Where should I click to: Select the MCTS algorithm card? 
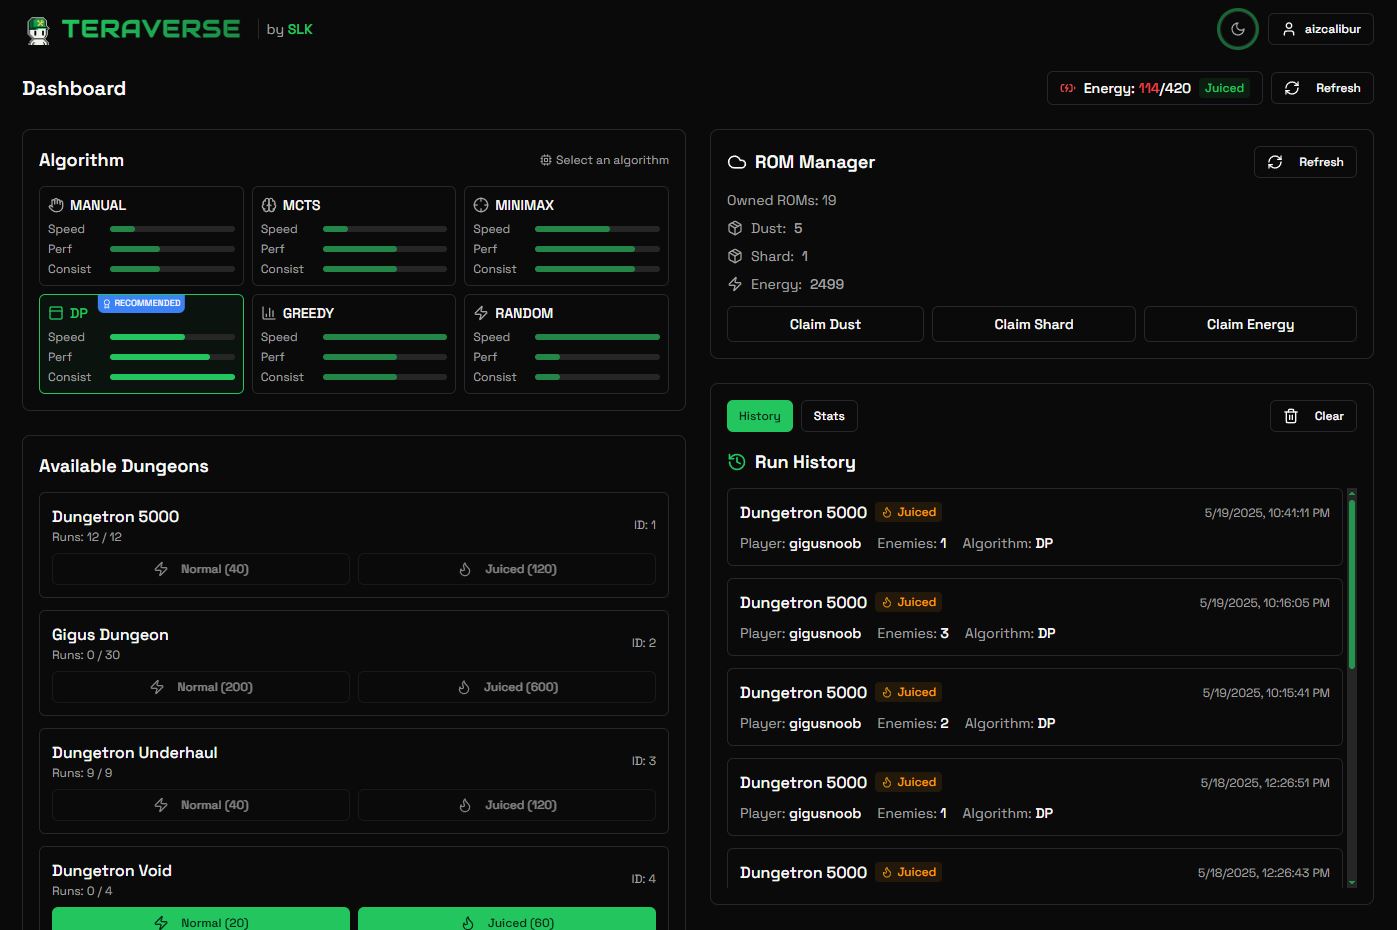pyautogui.click(x=353, y=236)
